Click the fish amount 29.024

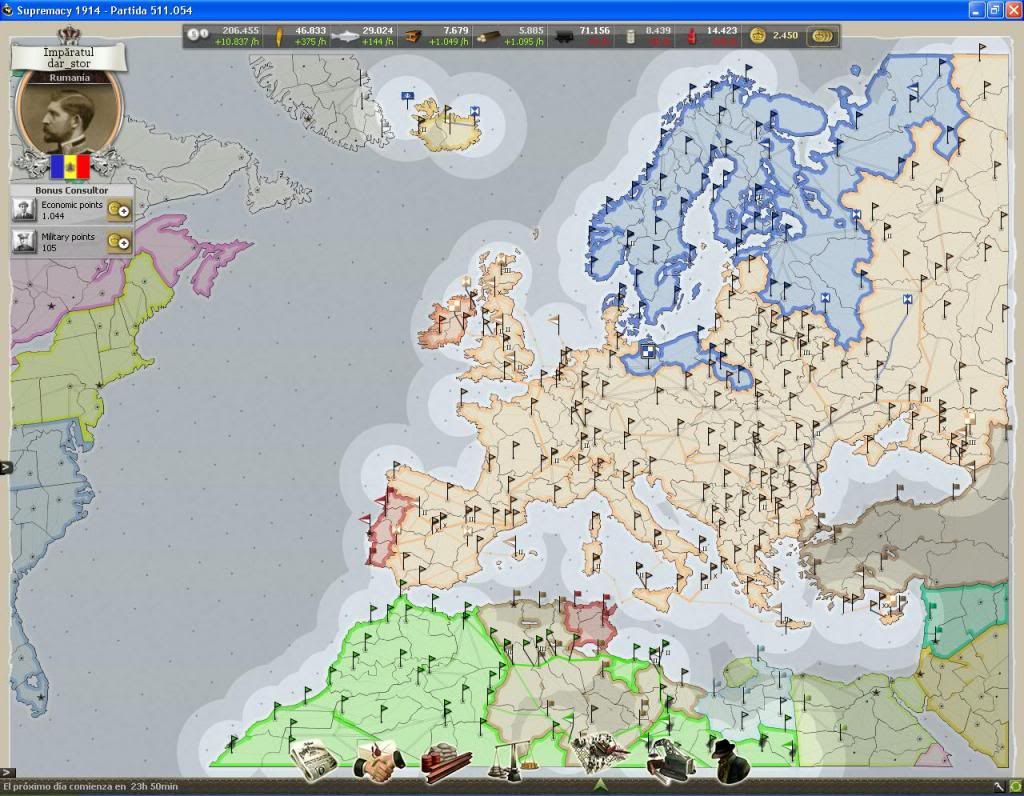[x=377, y=30]
